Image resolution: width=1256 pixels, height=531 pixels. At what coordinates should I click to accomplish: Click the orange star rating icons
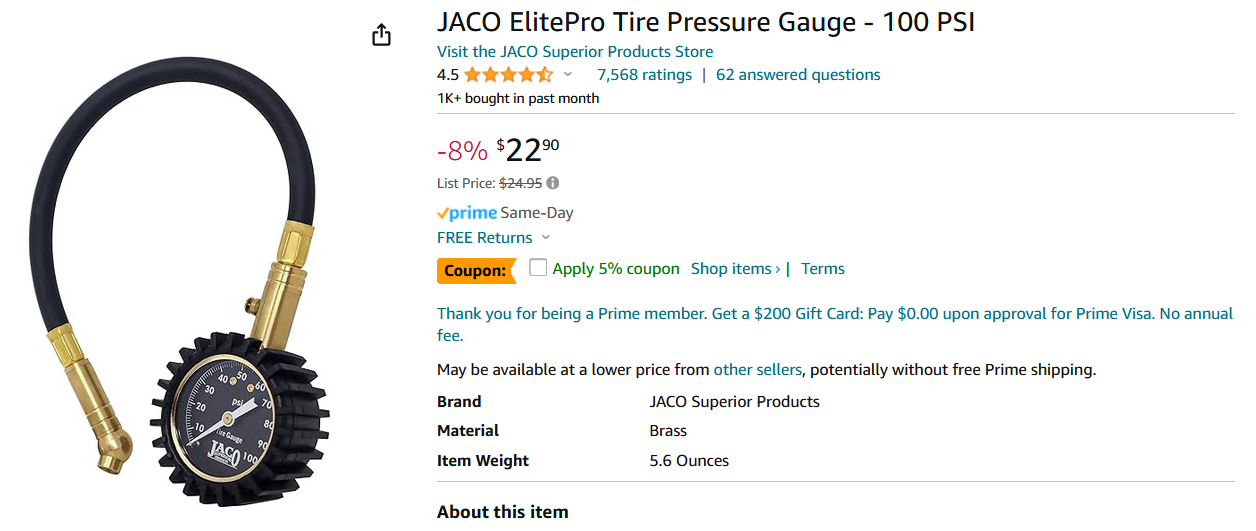(508, 75)
